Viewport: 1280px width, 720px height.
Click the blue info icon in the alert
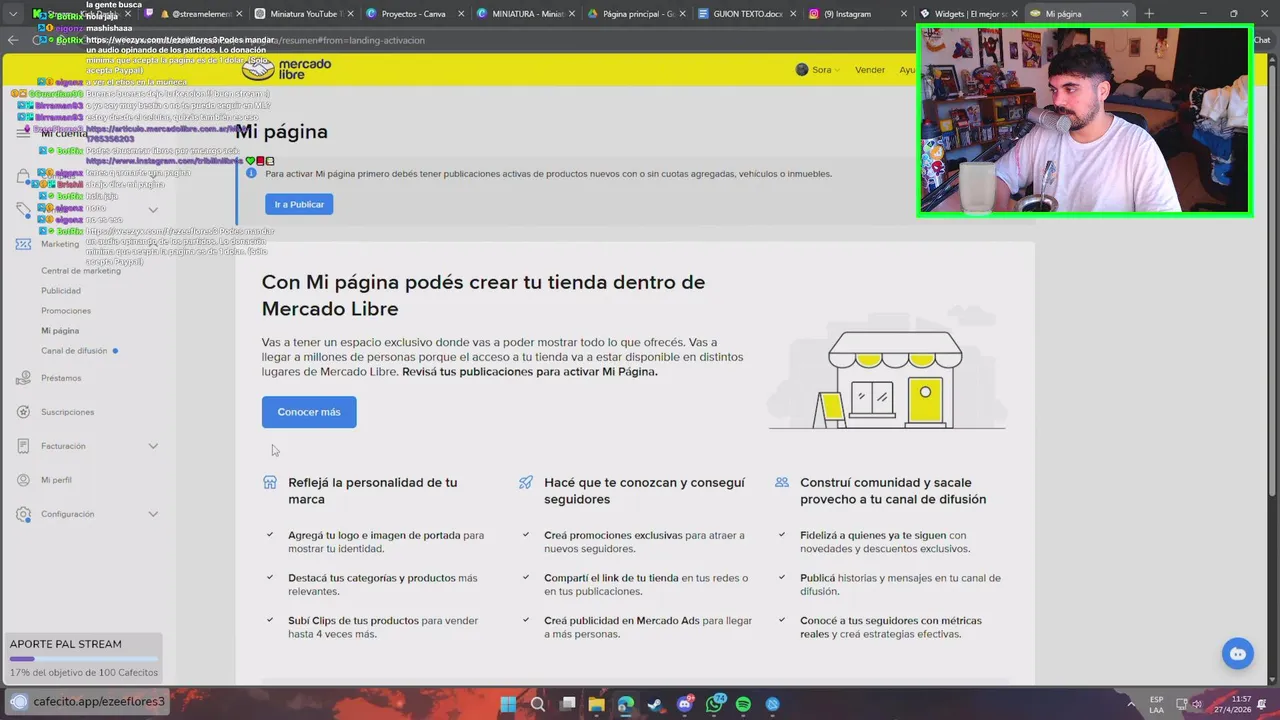pyautogui.click(x=252, y=173)
